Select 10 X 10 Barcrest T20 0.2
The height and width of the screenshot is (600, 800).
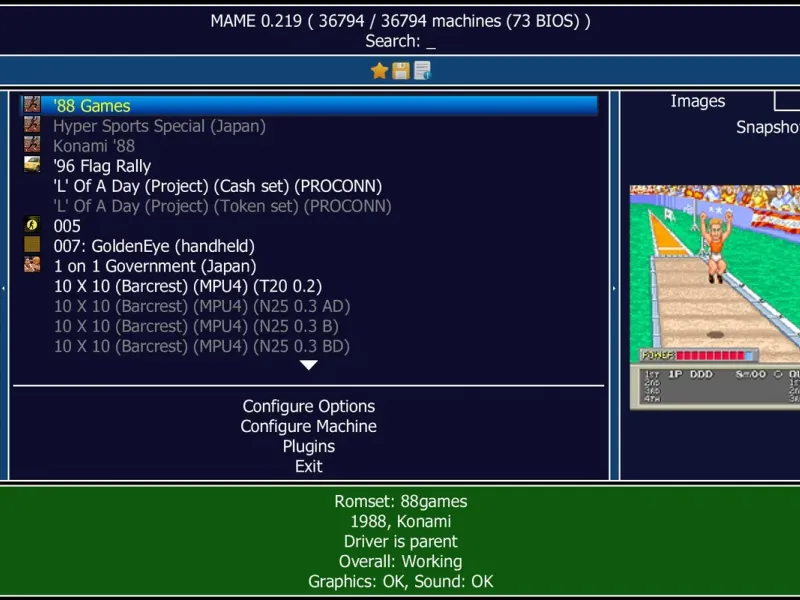click(188, 286)
